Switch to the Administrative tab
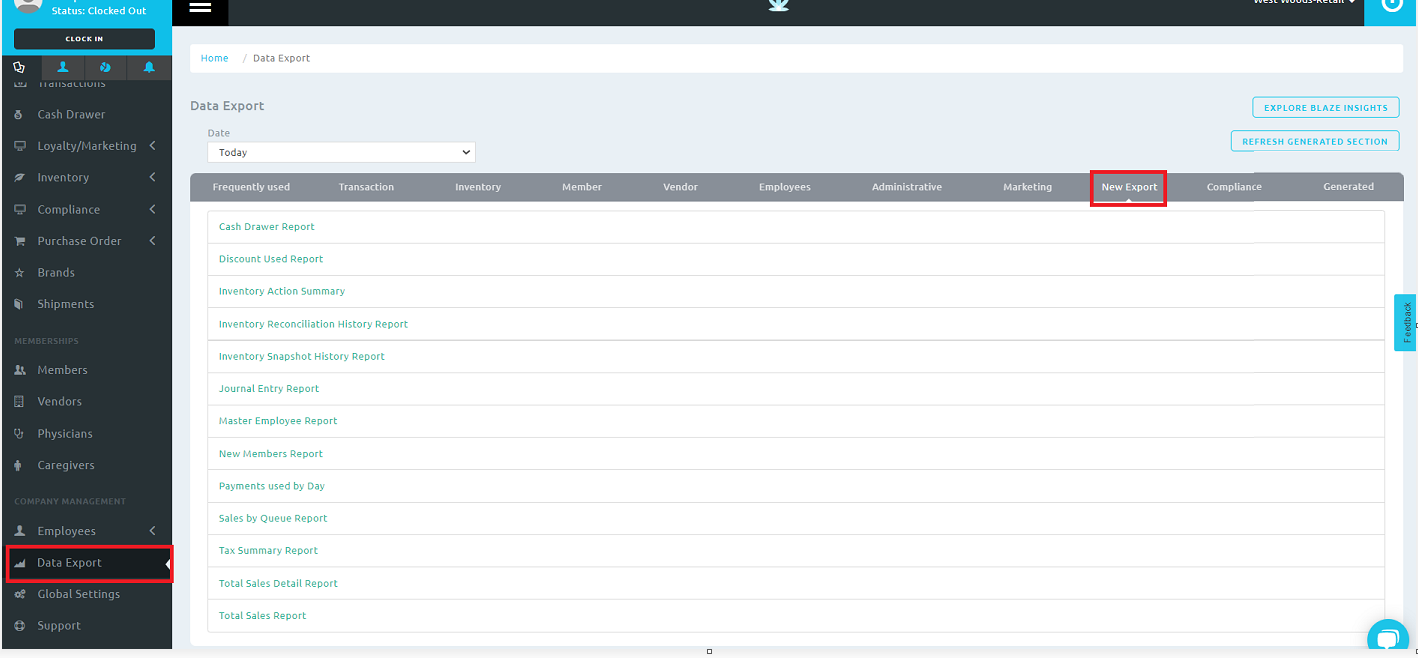The height and width of the screenshot is (658, 1418). pos(907,187)
